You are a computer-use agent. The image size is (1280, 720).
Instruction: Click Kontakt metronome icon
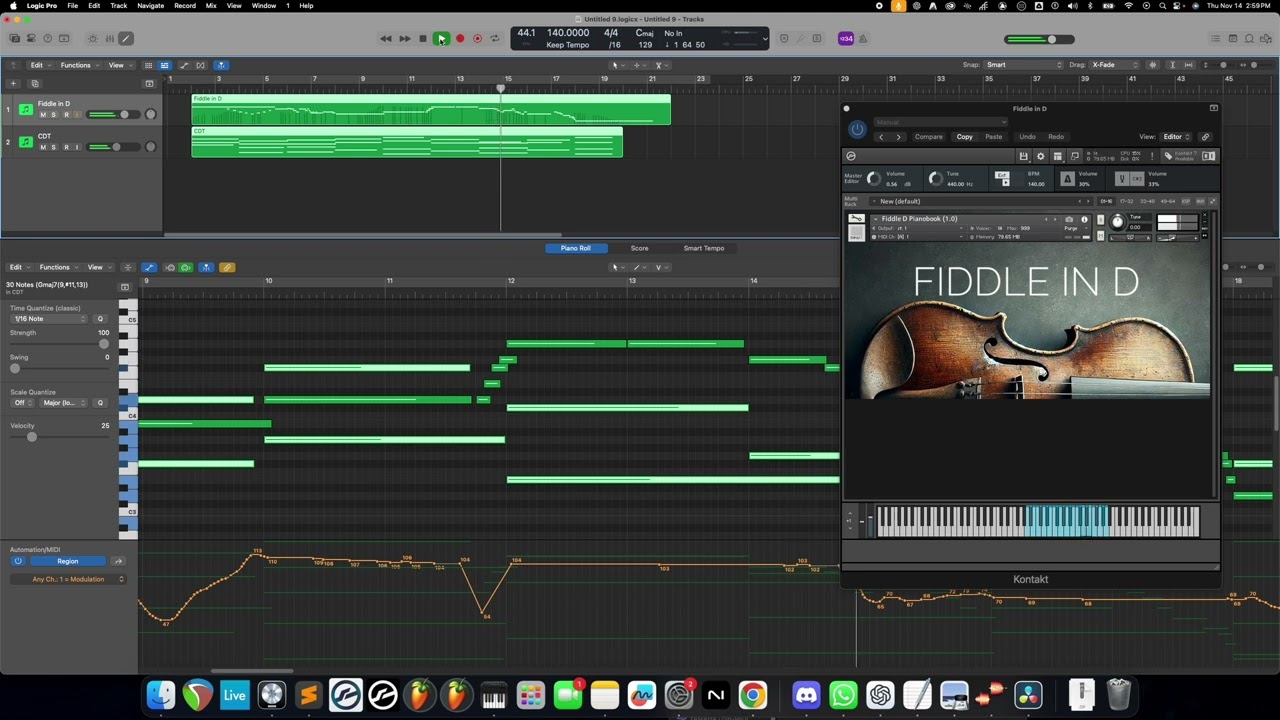pyautogui.click(x=1067, y=179)
